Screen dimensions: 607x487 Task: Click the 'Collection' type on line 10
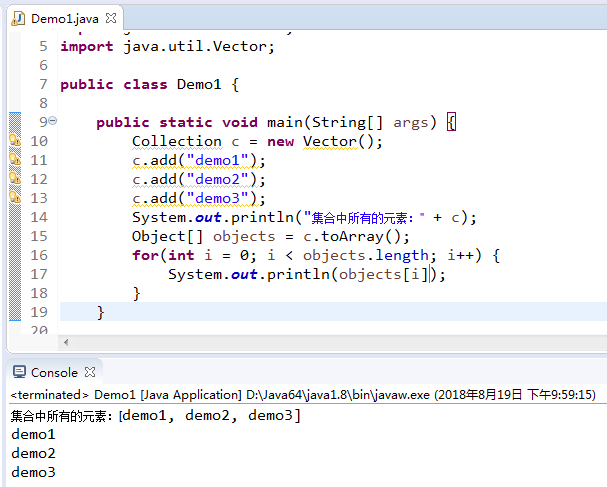pos(177,141)
